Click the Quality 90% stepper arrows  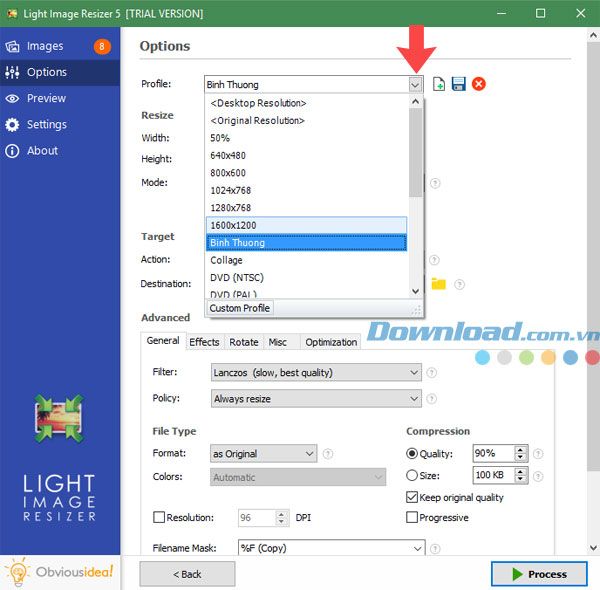click(x=520, y=454)
